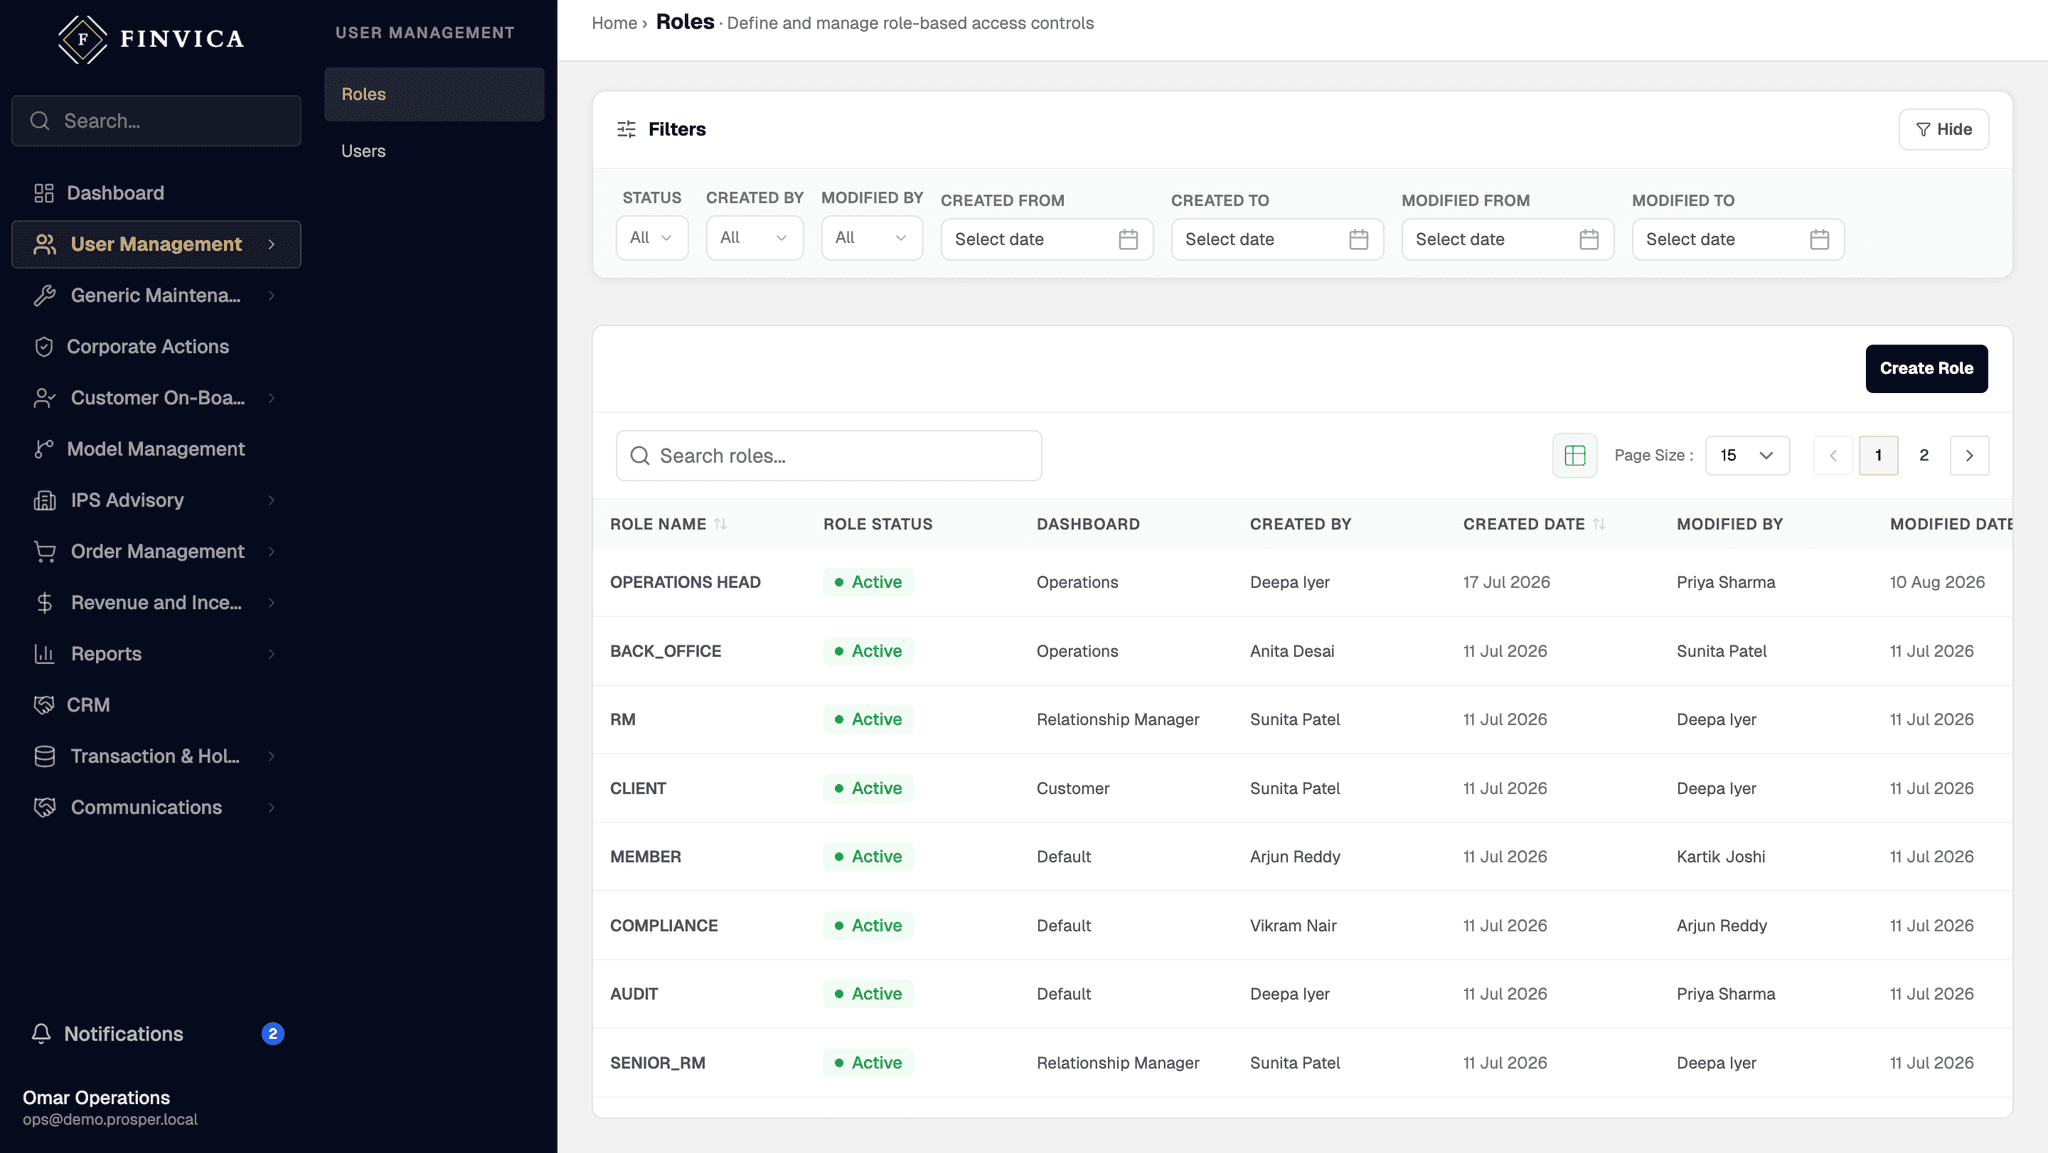Select the Users submenu item

(x=434, y=151)
